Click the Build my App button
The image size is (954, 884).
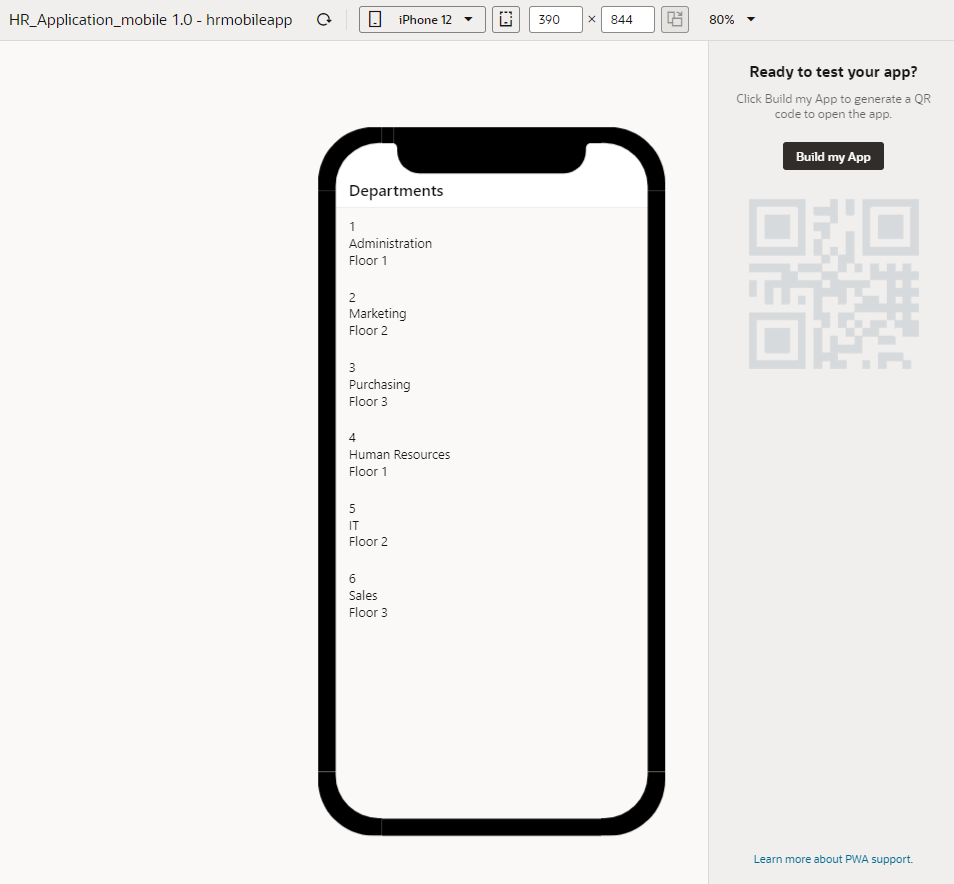(832, 156)
